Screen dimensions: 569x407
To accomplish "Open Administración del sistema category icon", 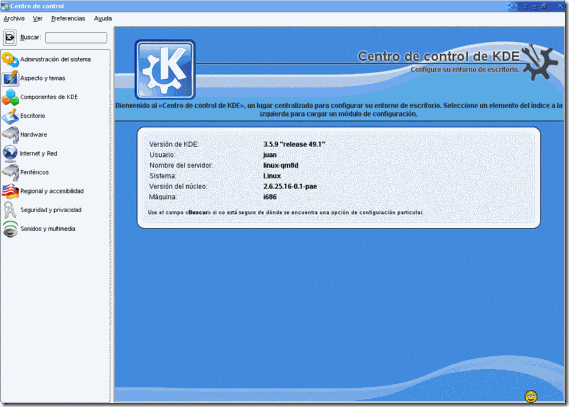I will click(10, 59).
